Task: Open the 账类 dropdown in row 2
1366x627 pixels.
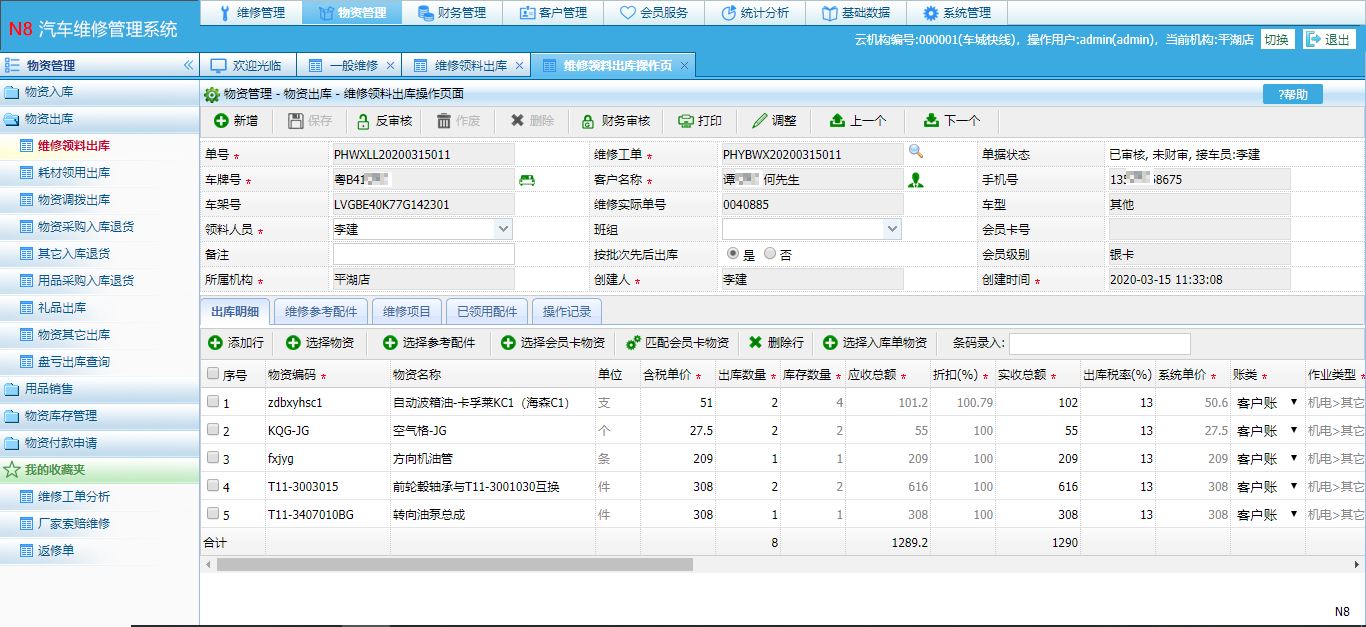Action: click(1266, 430)
